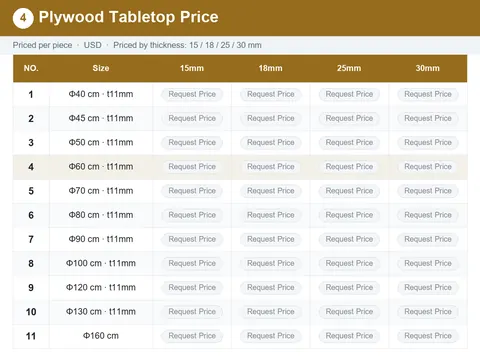Request Φ100 cm price for 18mm thickness
Image resolution: width=480 pixels, height=361 pixels.
click(271, 263)
